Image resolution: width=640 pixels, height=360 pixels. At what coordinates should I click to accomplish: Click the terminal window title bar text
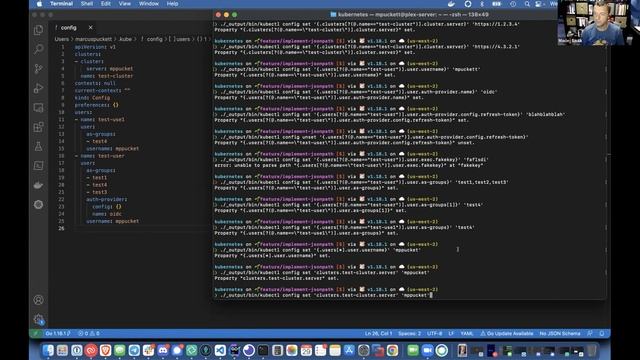413,15
